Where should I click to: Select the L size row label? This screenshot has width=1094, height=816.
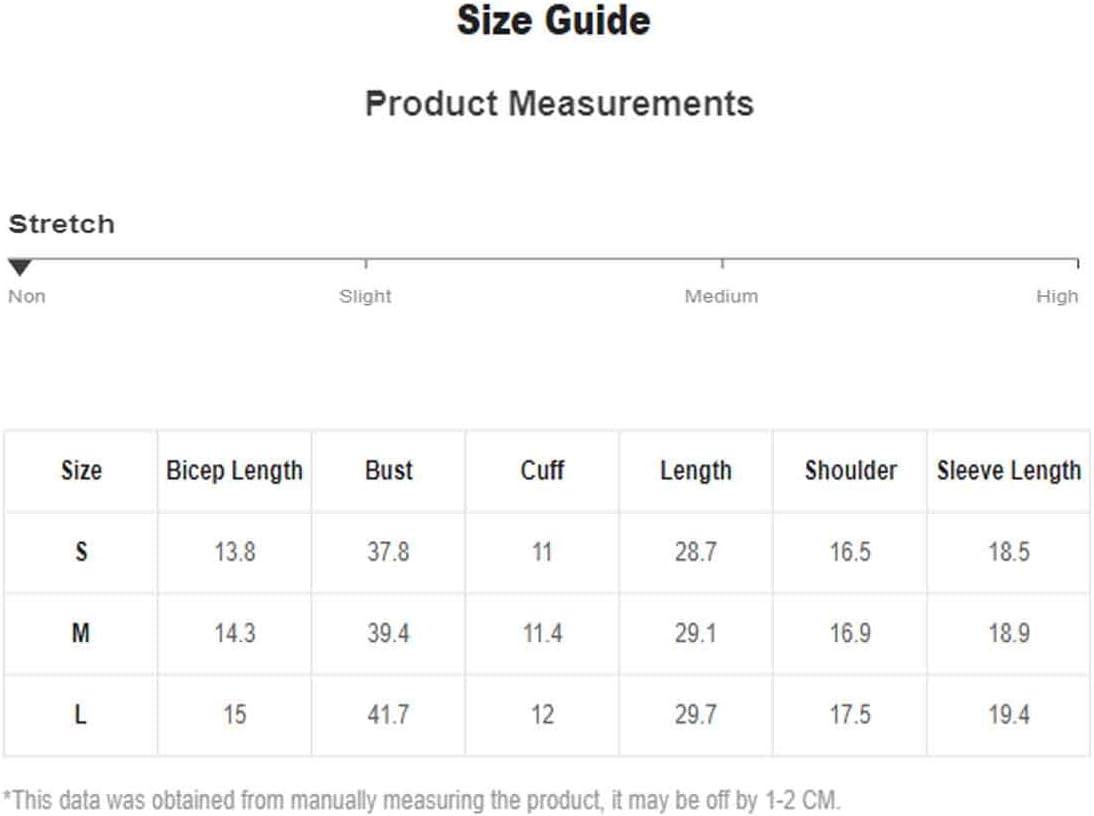[x=81, y=714]
